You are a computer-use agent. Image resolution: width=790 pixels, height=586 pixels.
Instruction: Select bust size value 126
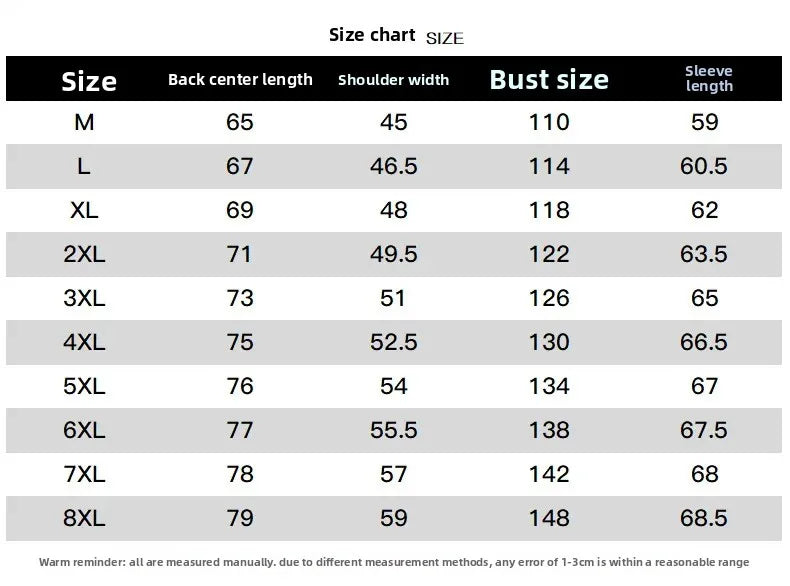549,298
